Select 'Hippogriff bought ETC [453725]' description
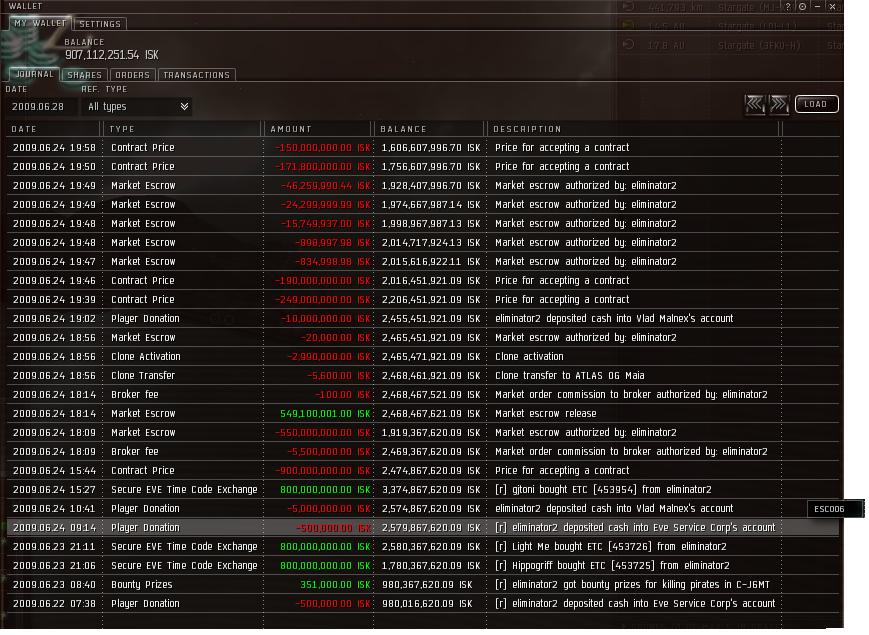The height and width of the screenshot is (635, 869). [x=612, y=565]
